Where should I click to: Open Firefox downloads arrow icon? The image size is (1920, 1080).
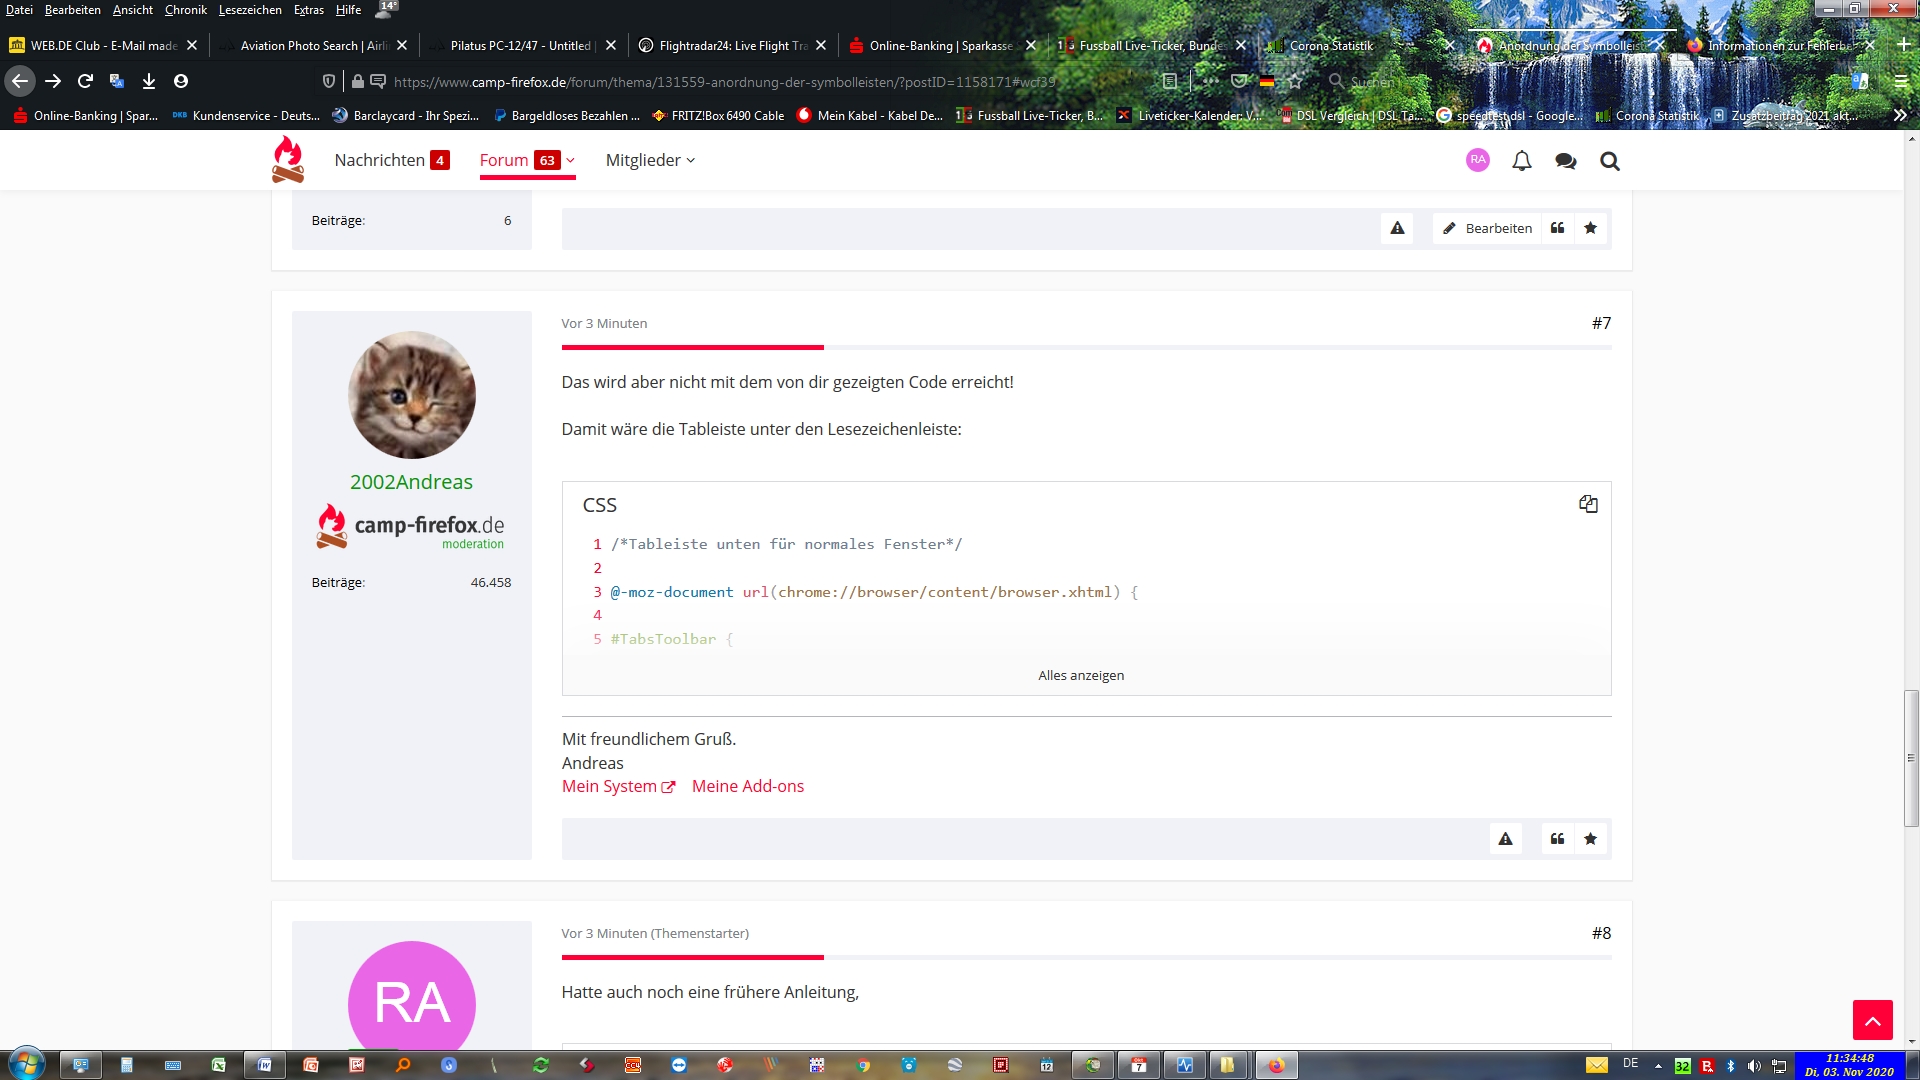(148, 81)
